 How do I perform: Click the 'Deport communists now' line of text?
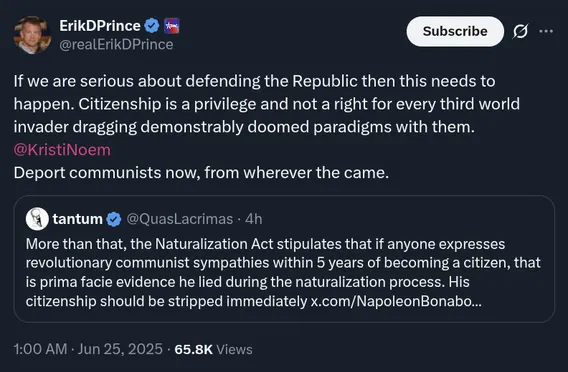(x=201, y=173)
